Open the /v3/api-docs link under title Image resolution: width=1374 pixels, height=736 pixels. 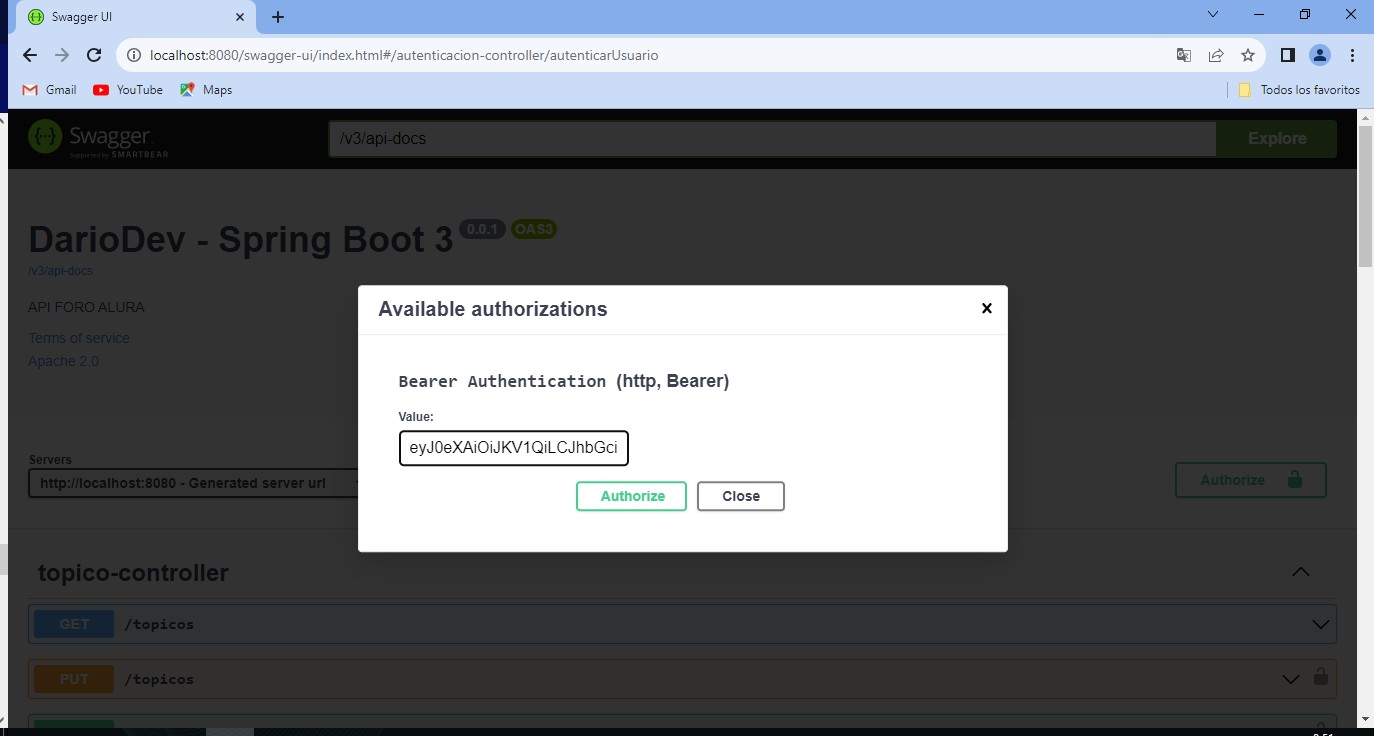pyautogui.click(x=60, y=271)
